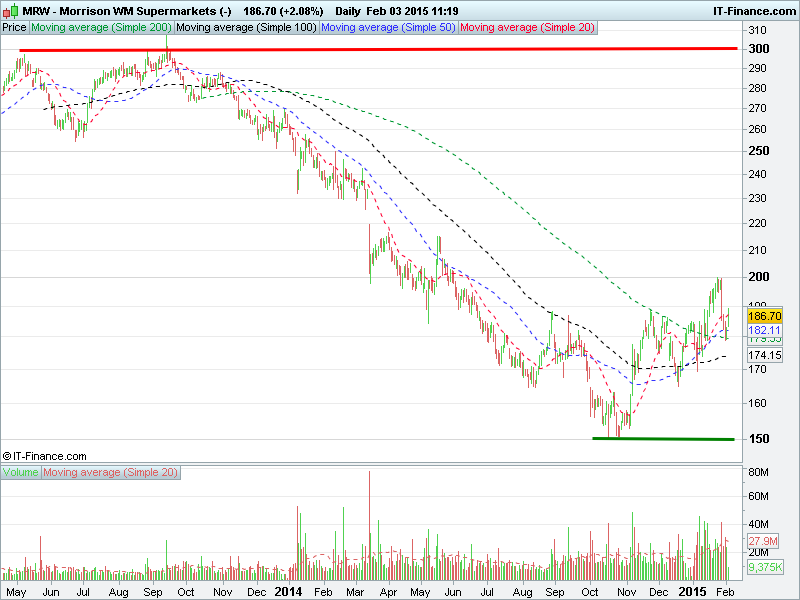The image size is (800, 600).
Task: Click the volume panel's Moving average (Simple 20) label
Action: [110, 471]
